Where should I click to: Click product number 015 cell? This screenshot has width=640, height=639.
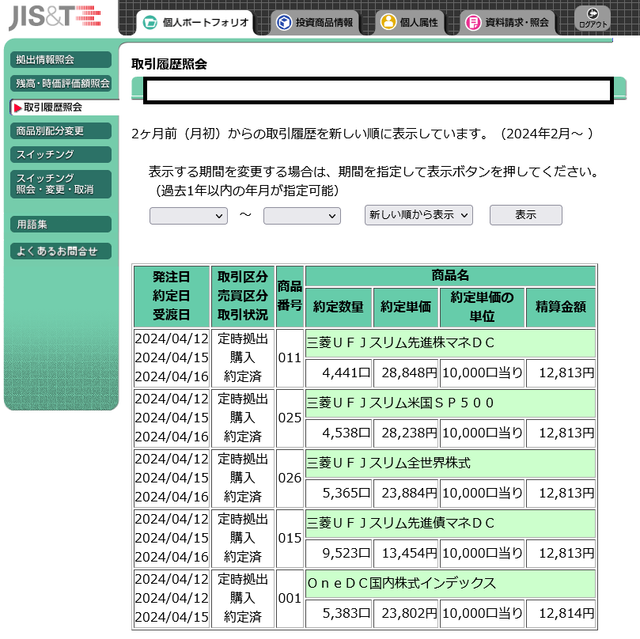[x=290, y=538]
